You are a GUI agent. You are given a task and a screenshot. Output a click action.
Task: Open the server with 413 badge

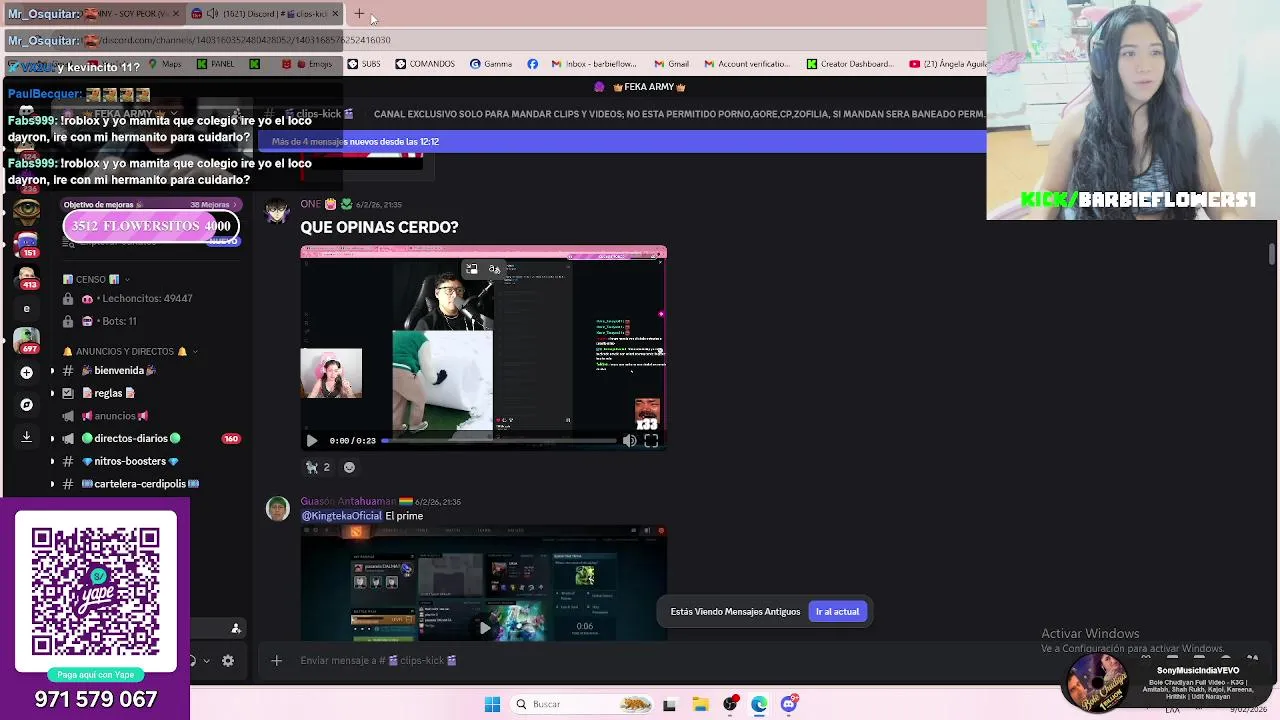(x=27, y=276)
